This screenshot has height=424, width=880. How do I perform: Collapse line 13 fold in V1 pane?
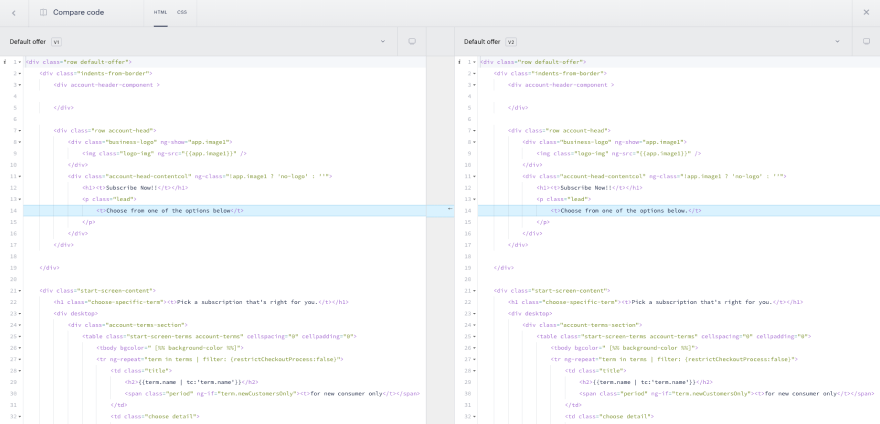coord(20,199)
